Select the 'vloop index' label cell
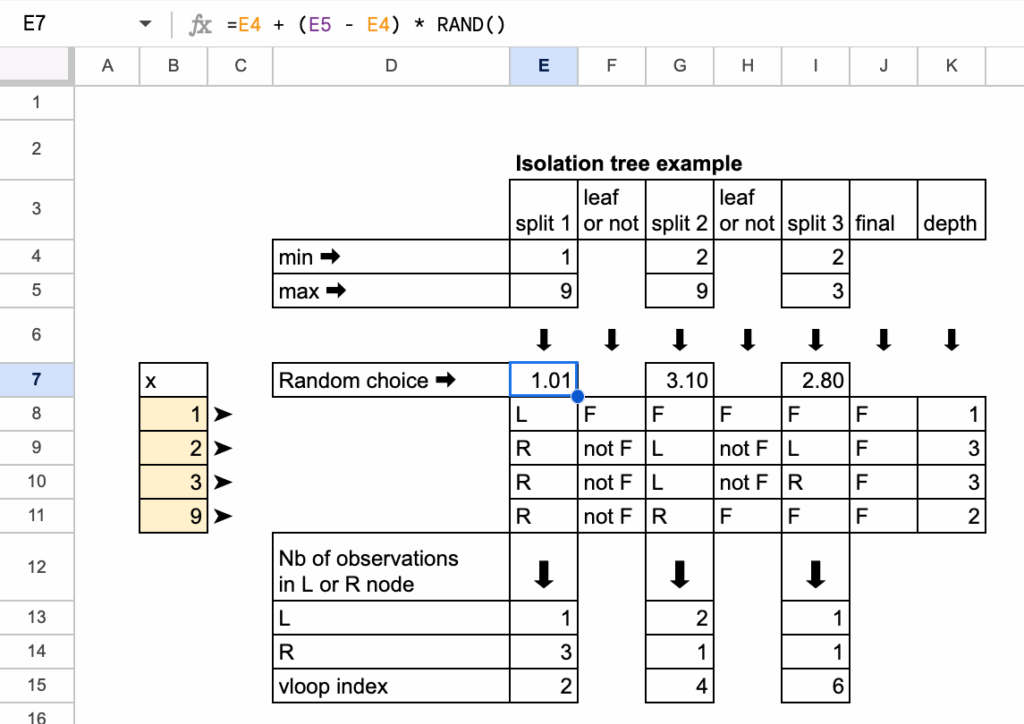 390,686
